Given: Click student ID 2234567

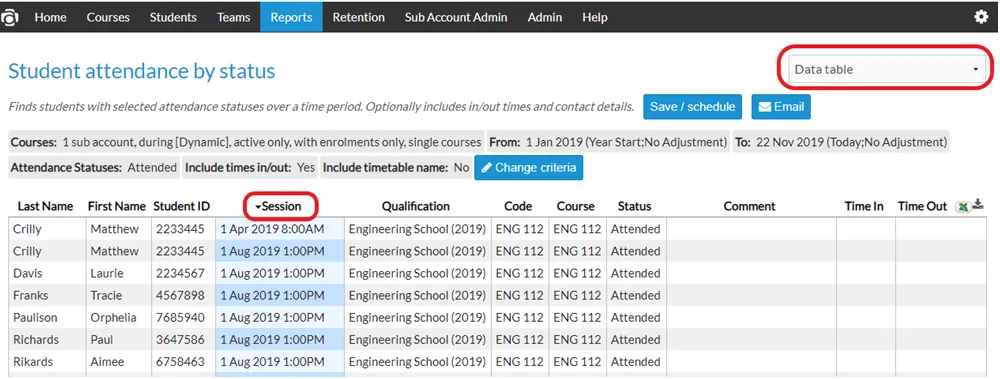Looking at the screenshot, I should 180,273.
